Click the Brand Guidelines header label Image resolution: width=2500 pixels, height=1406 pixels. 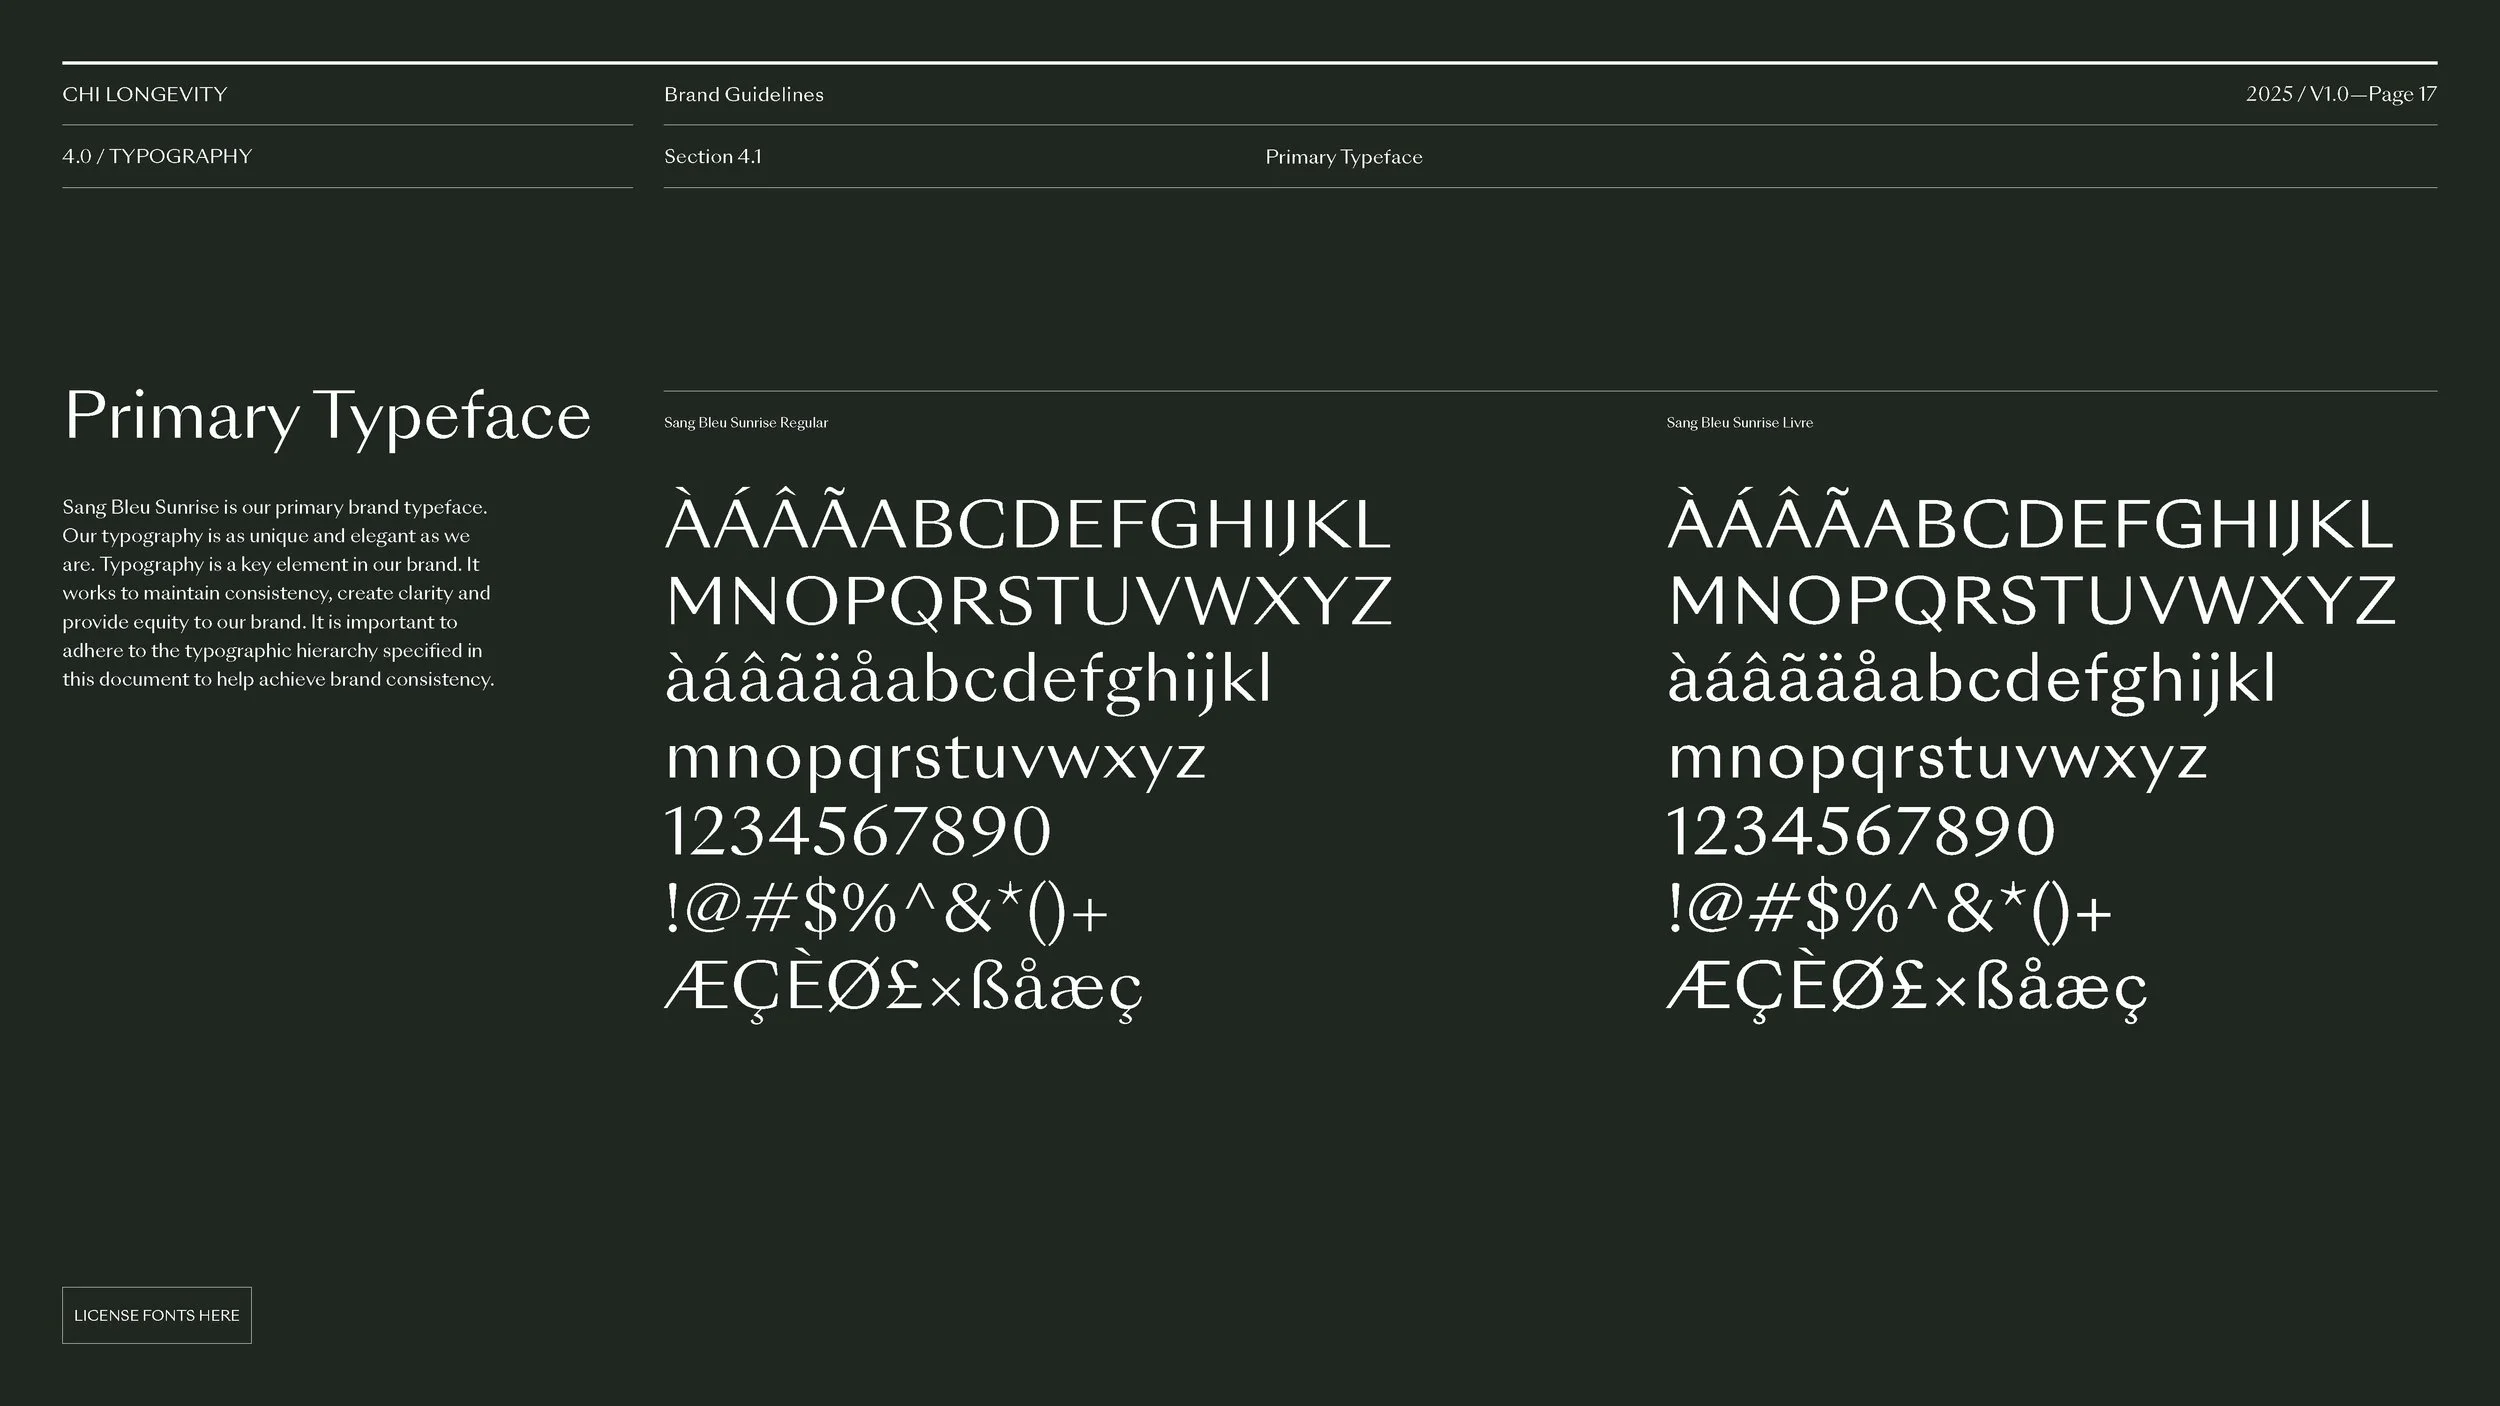pyautogui.click(x=743, y=95)
